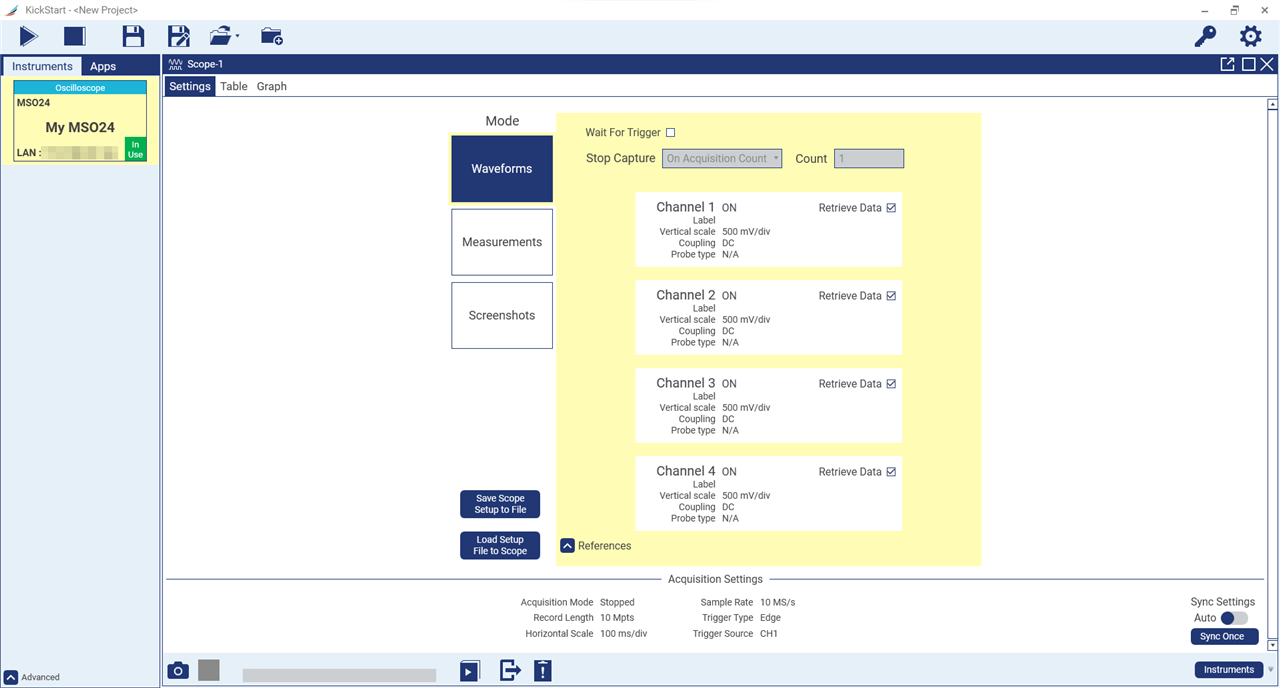This screenshot has height=688, width=1280.
Task: Switch to the Apps tab
Action: click(103, 66)
